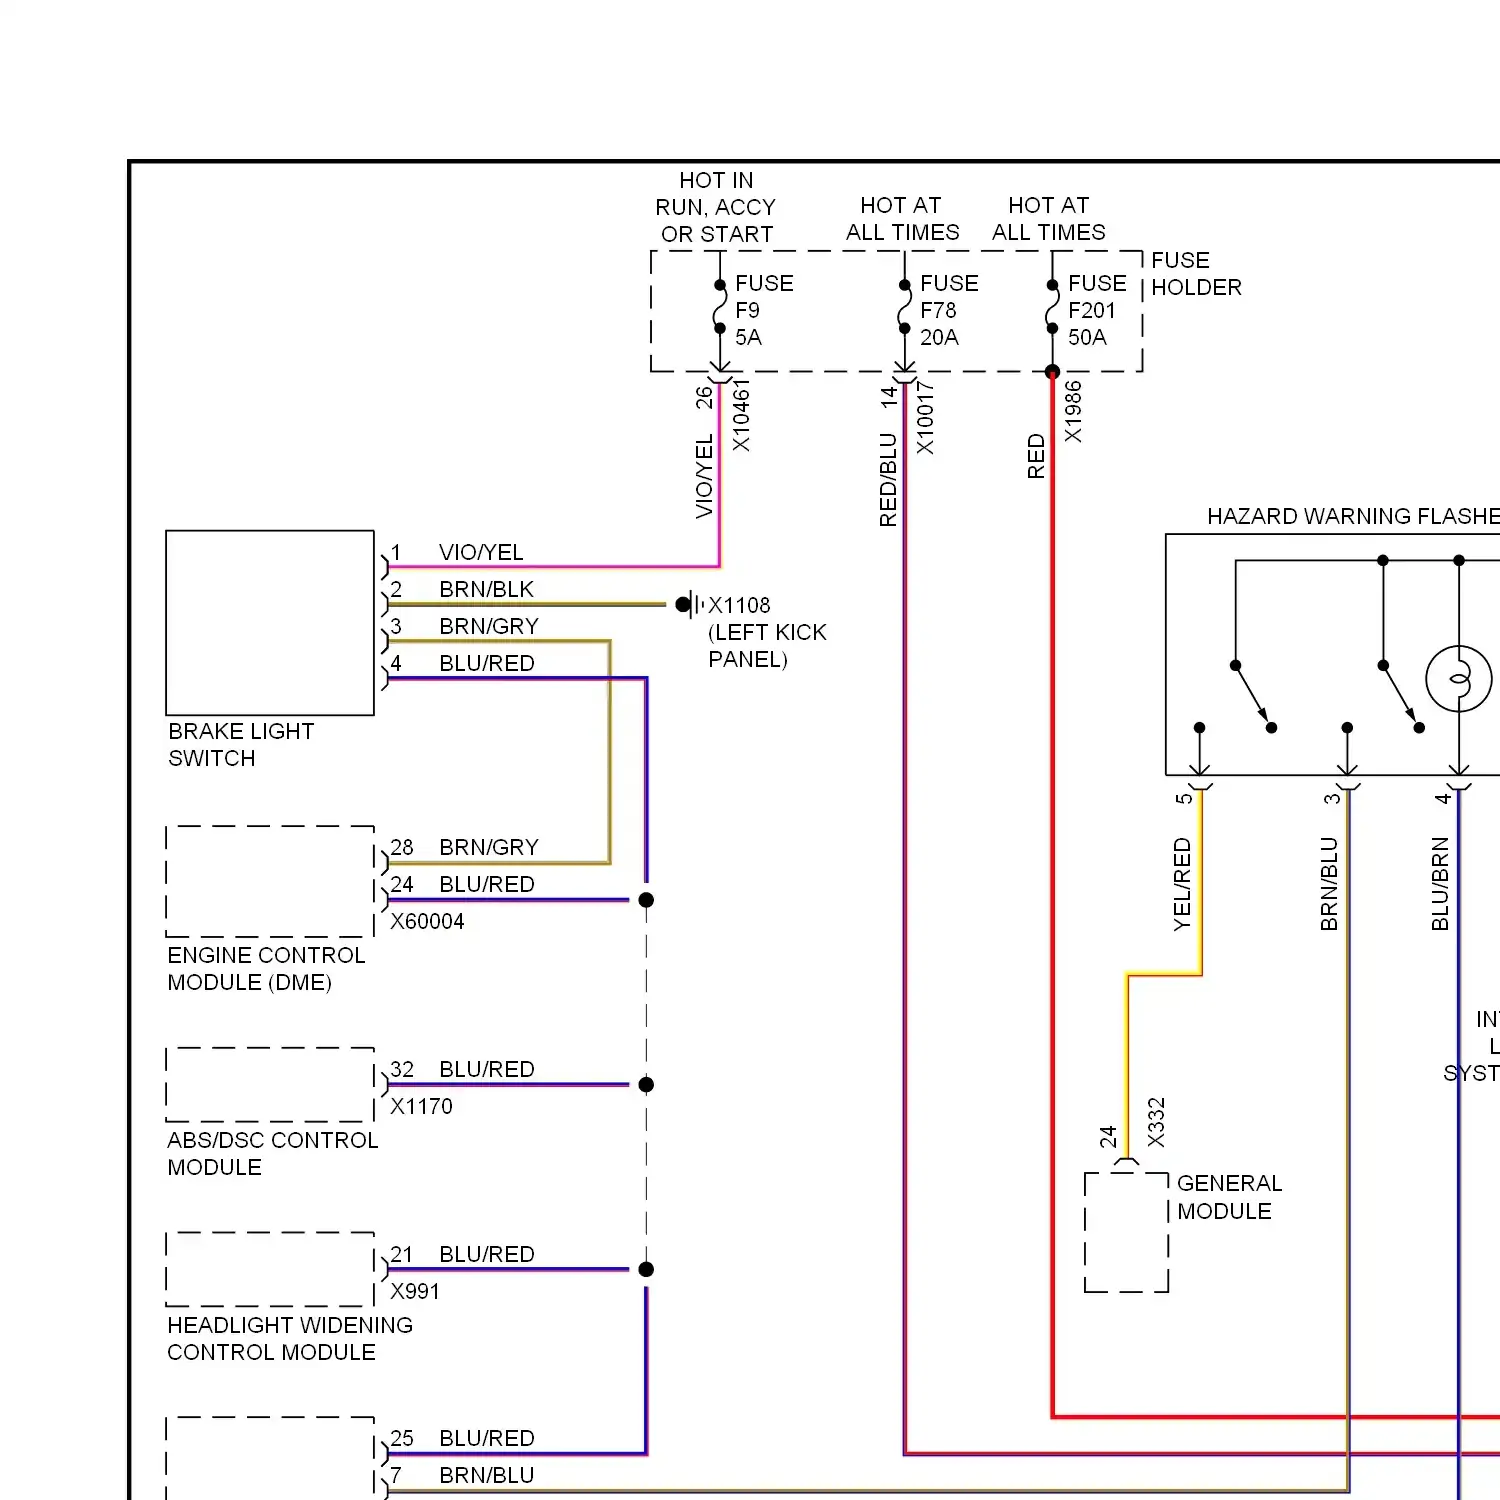Click pin 4 BLU/RED wire label
The image size is (1500, 1500).
coord(487,663)
